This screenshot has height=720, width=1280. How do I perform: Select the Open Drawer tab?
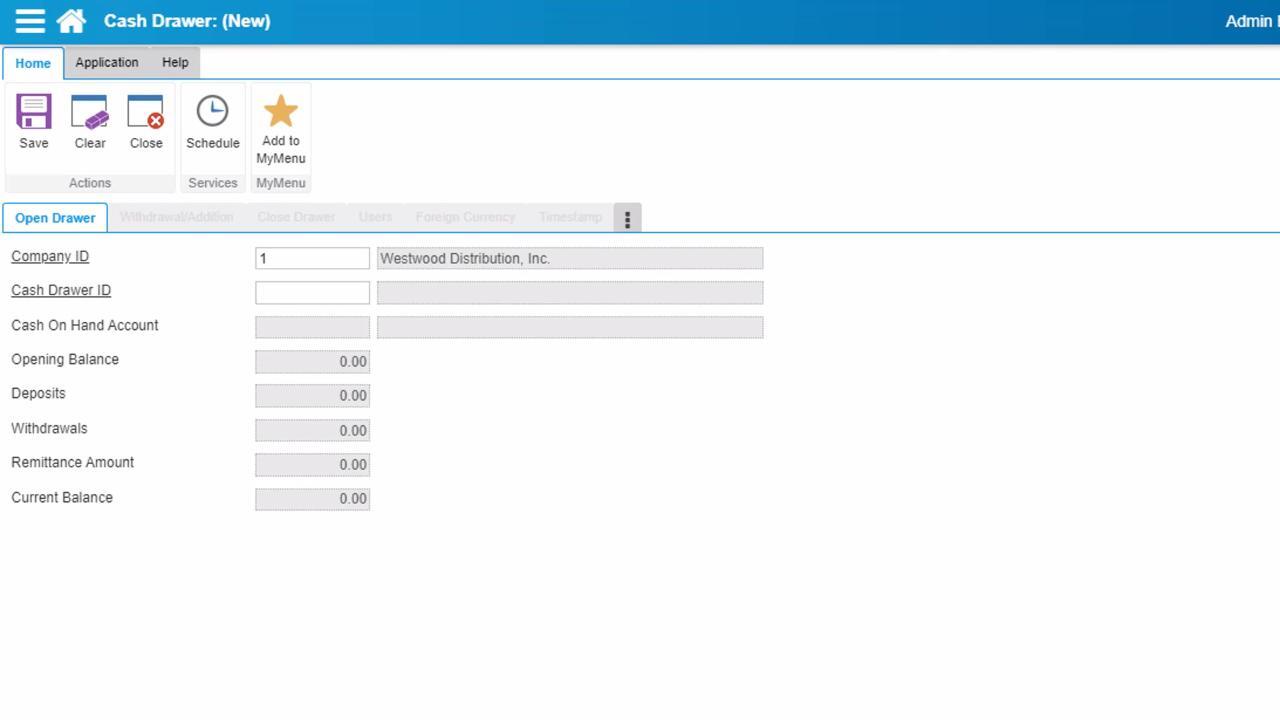[x=55, y=218]
